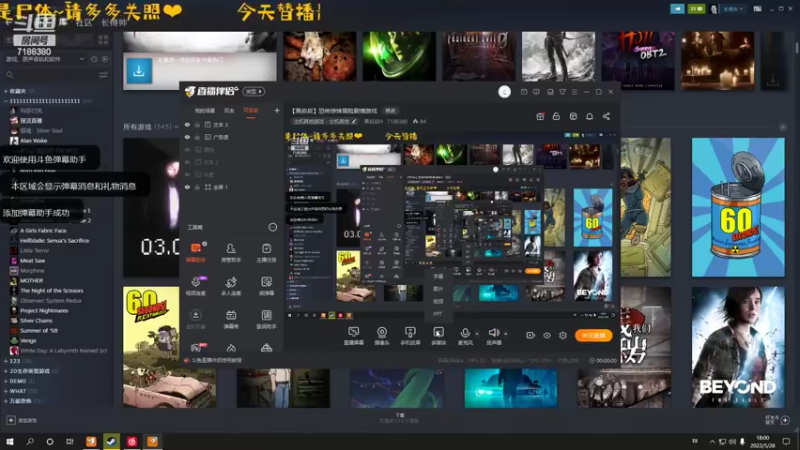Launch the 视频连麦 tool
The height and width of the screenshot is (450, 800).
pyautogui.click(x=196, y=286)
